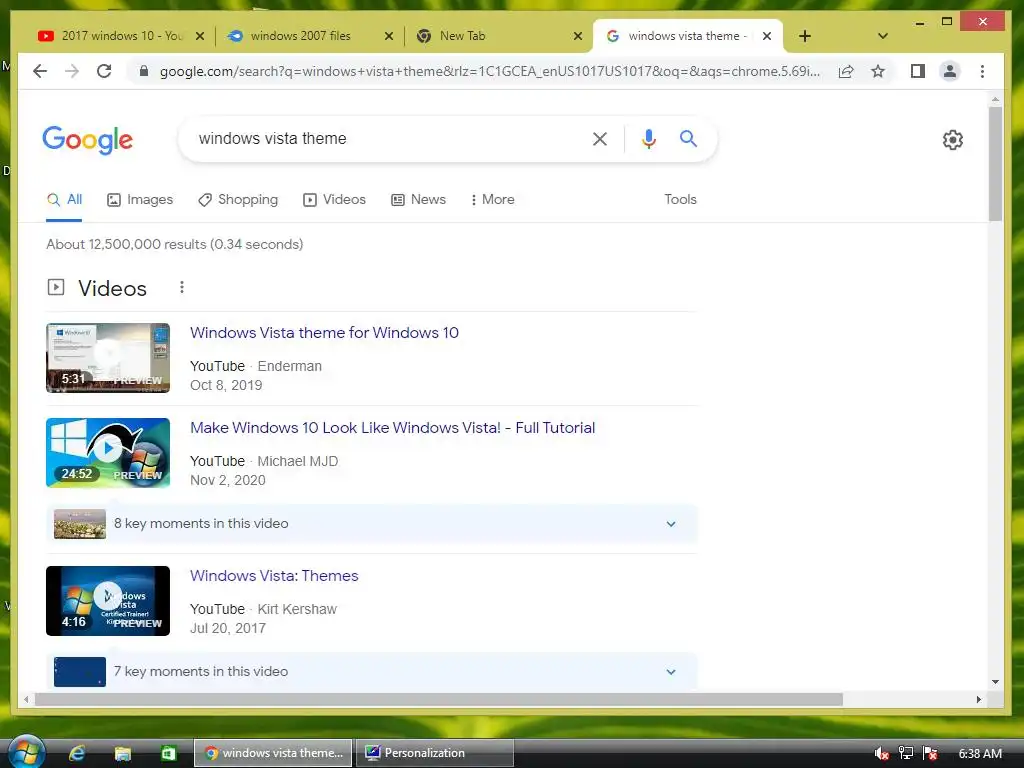Open Personalization window from taskbar
Viewport: 1024px width, 768px height.
pyautogui.click(x=434, y=753)
